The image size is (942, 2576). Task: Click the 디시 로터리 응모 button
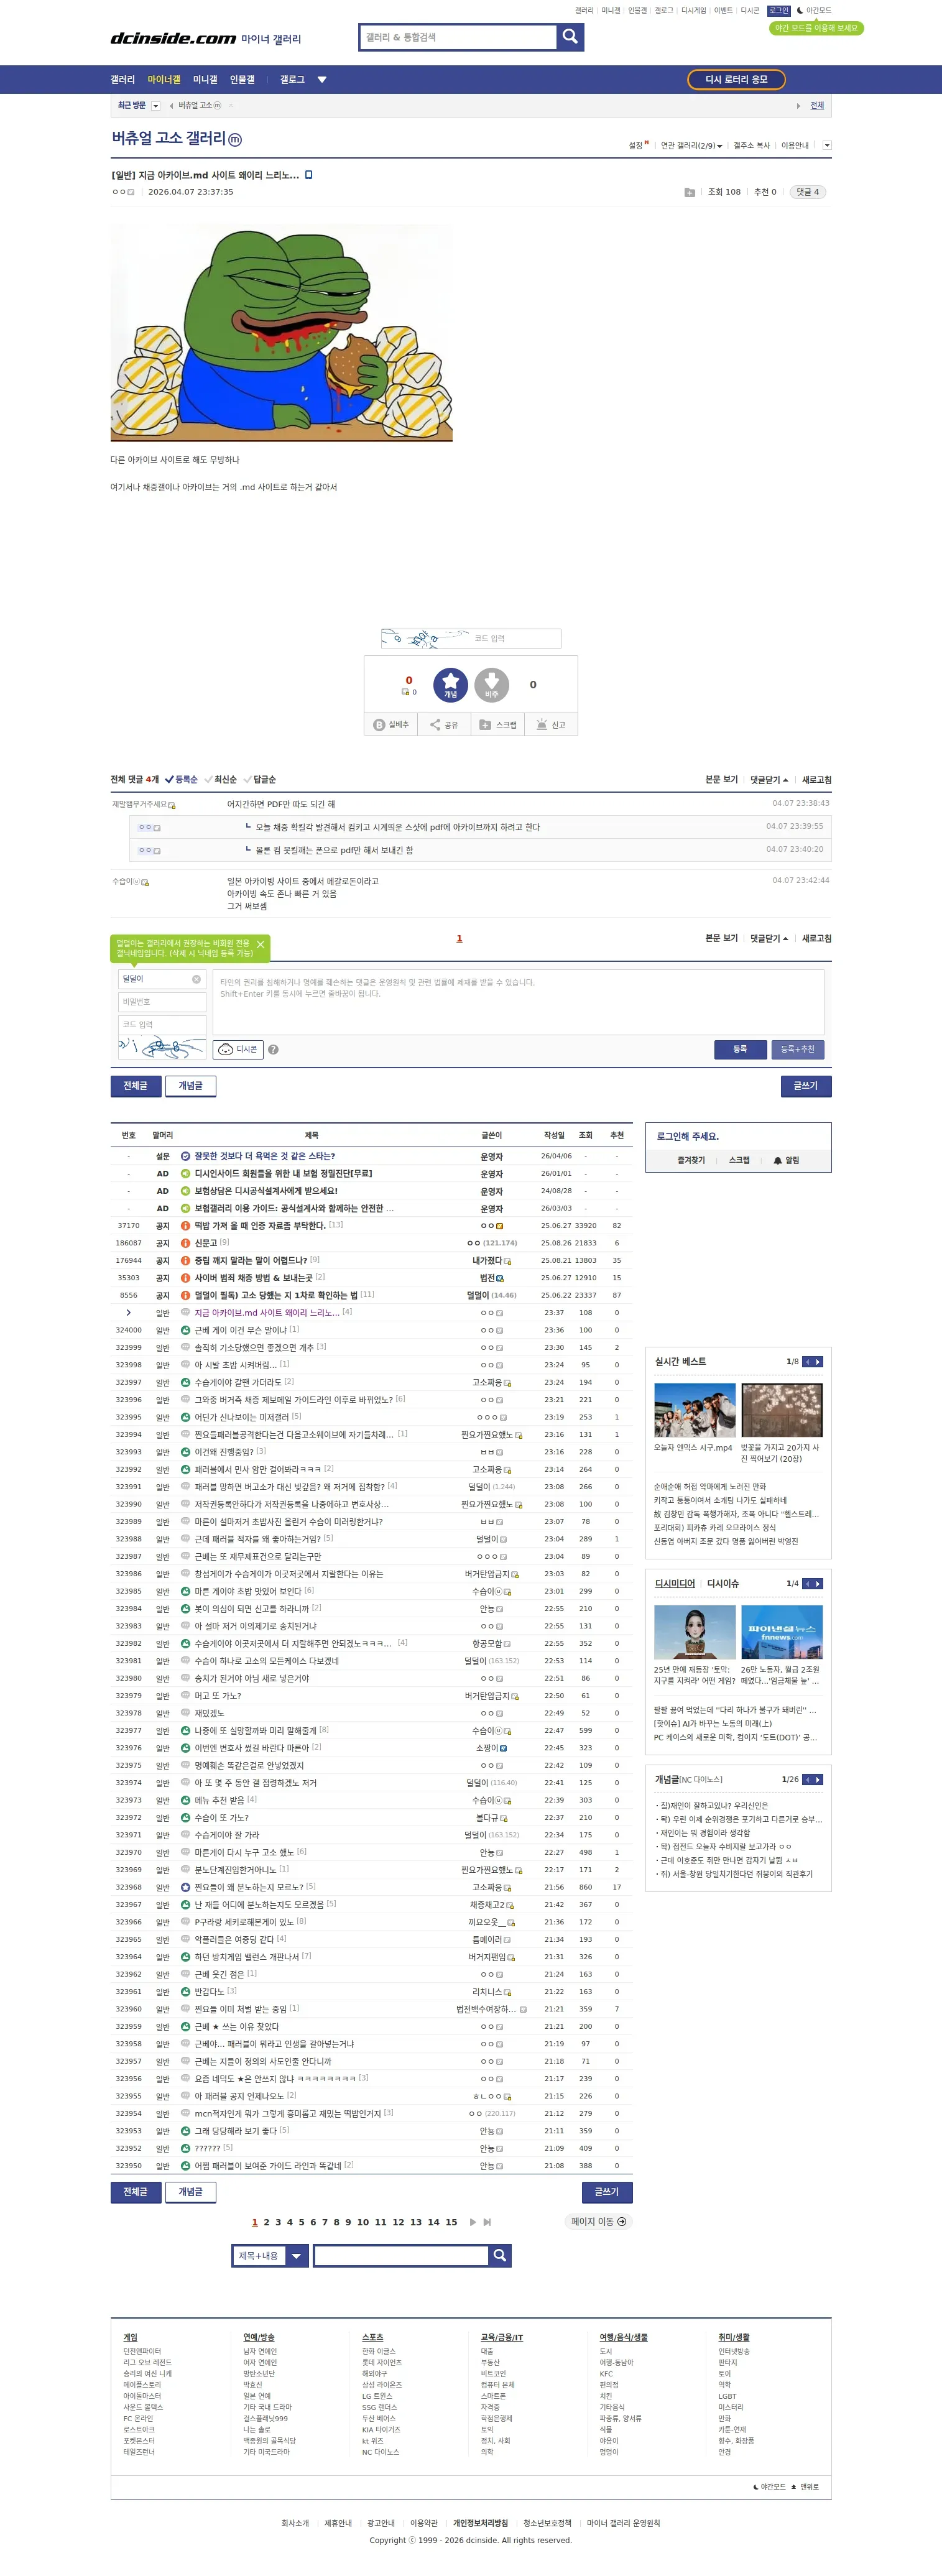736,80
